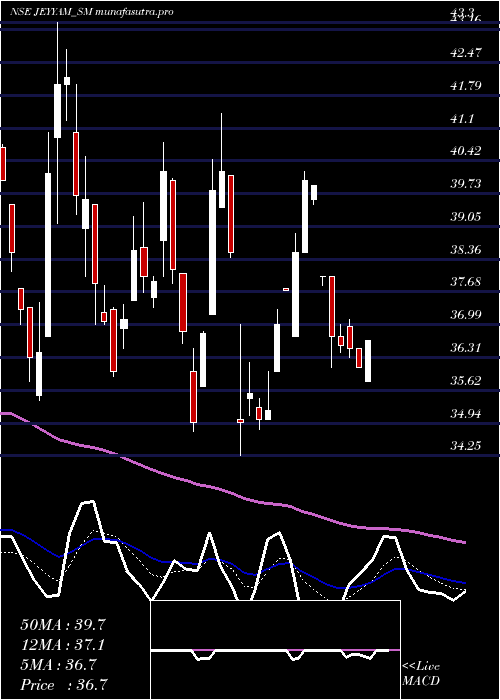Select the 41.1 price axis label
The height and width of the screenshot is (700, 500).
pos(463,118)
